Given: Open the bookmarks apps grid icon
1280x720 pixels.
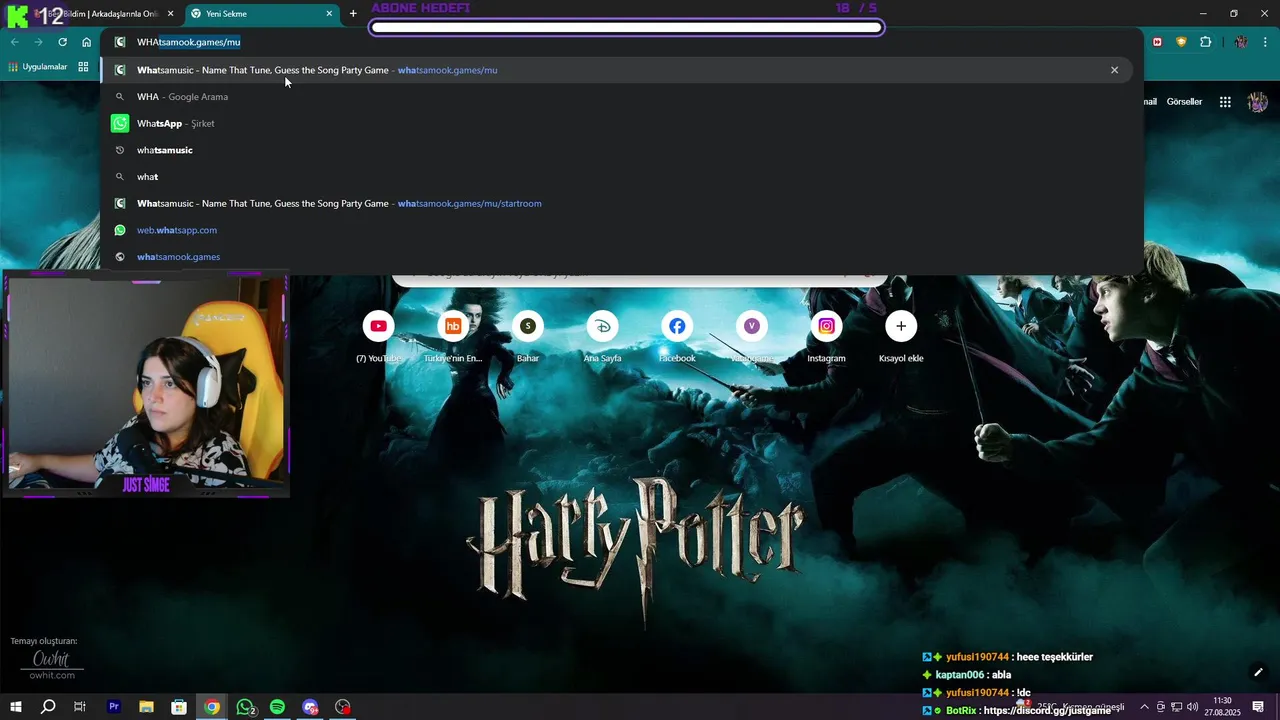Looking at the screenshot, I should tap(83, 67).
